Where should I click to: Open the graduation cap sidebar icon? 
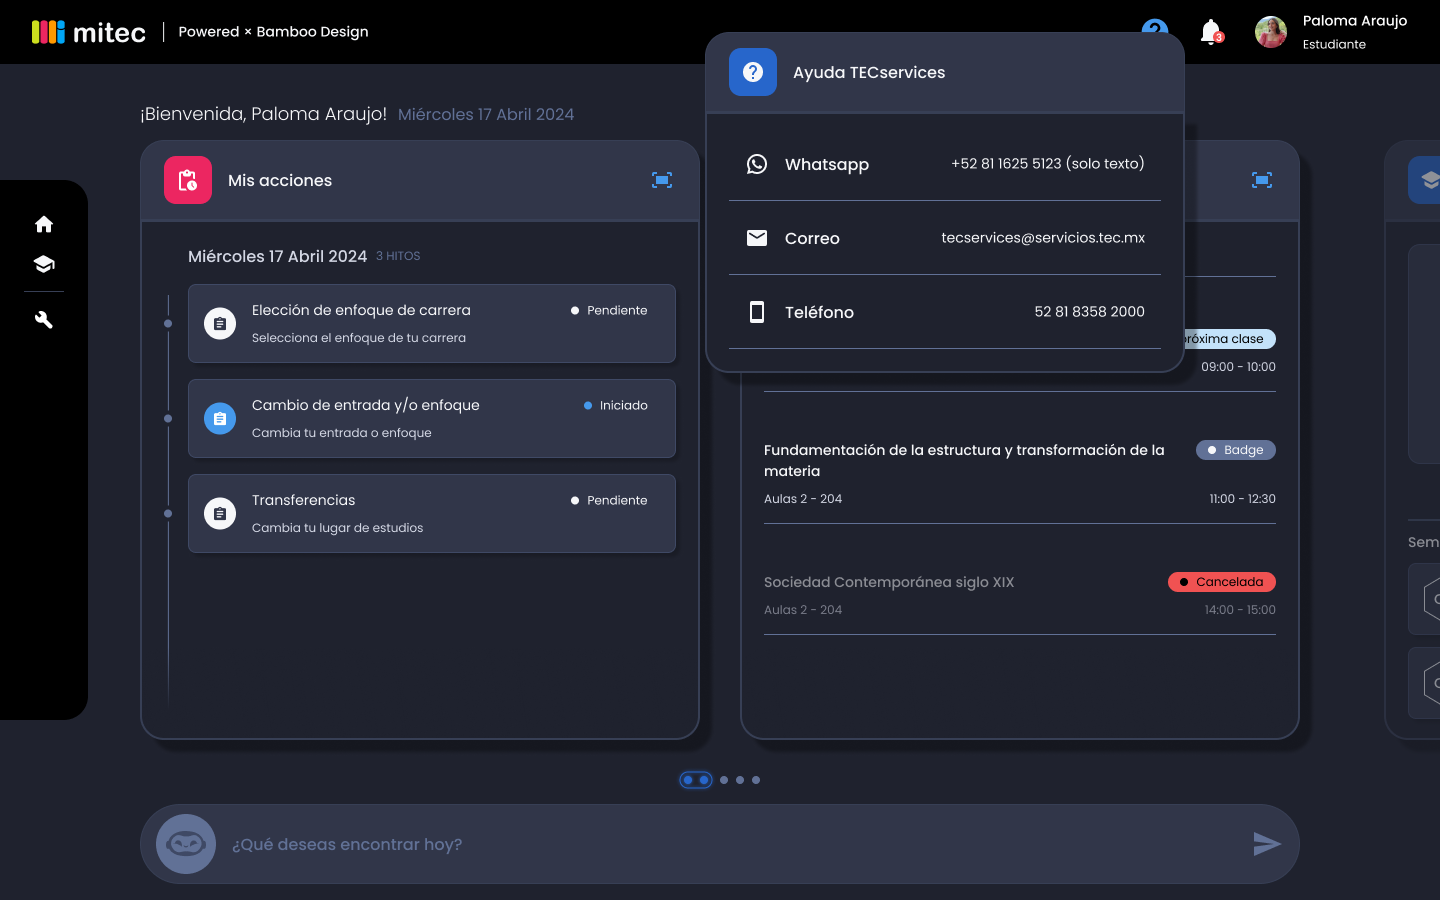[44, 264]
